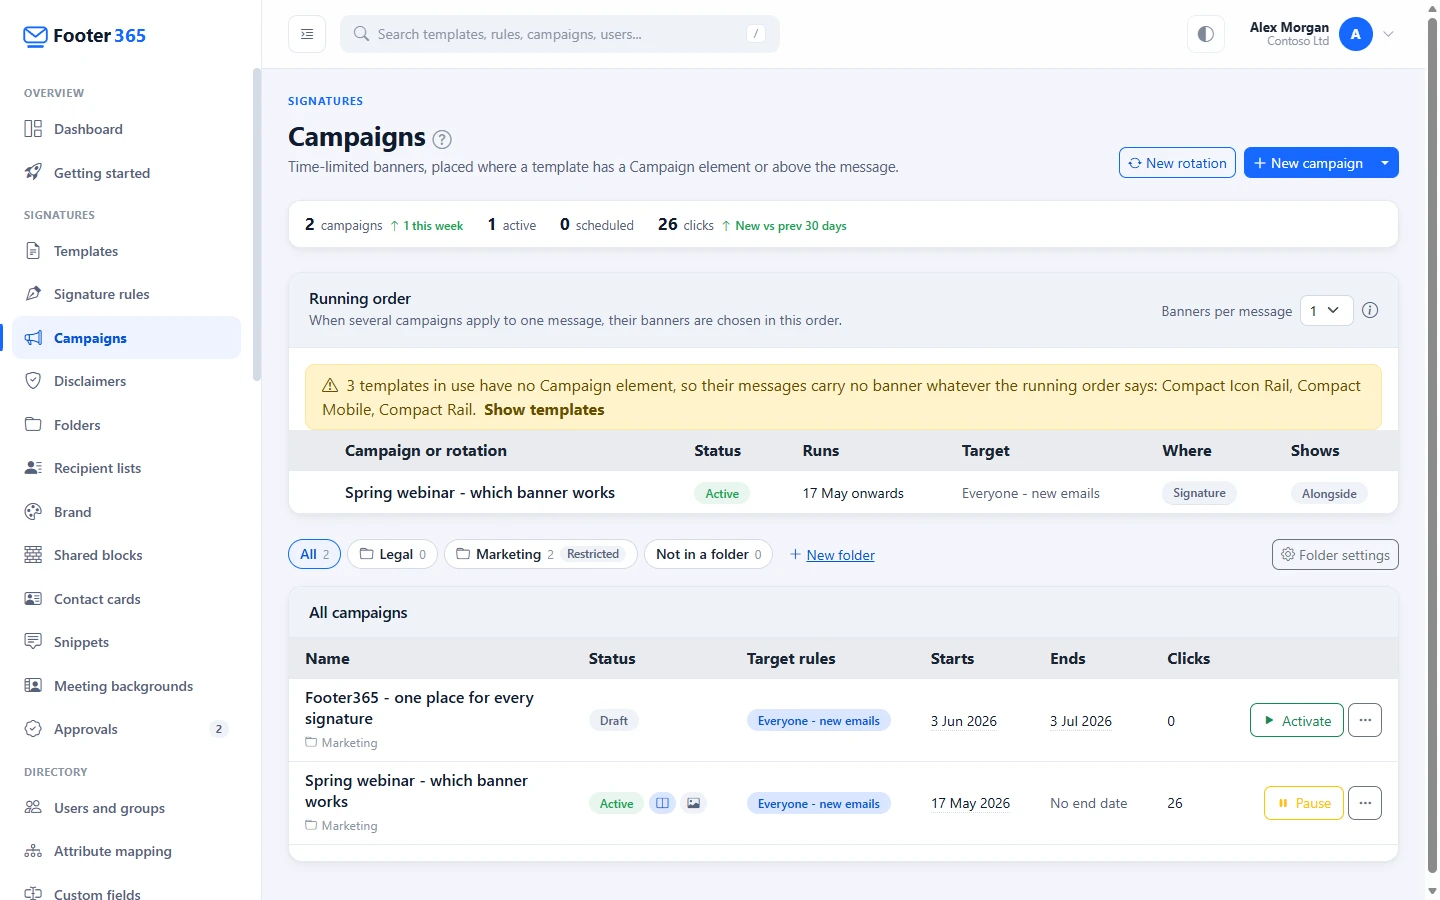1440x900 pixels.
Task: Click the Meeting backgrounds icon
Action: pyautogui.click(x=33, y=686)
